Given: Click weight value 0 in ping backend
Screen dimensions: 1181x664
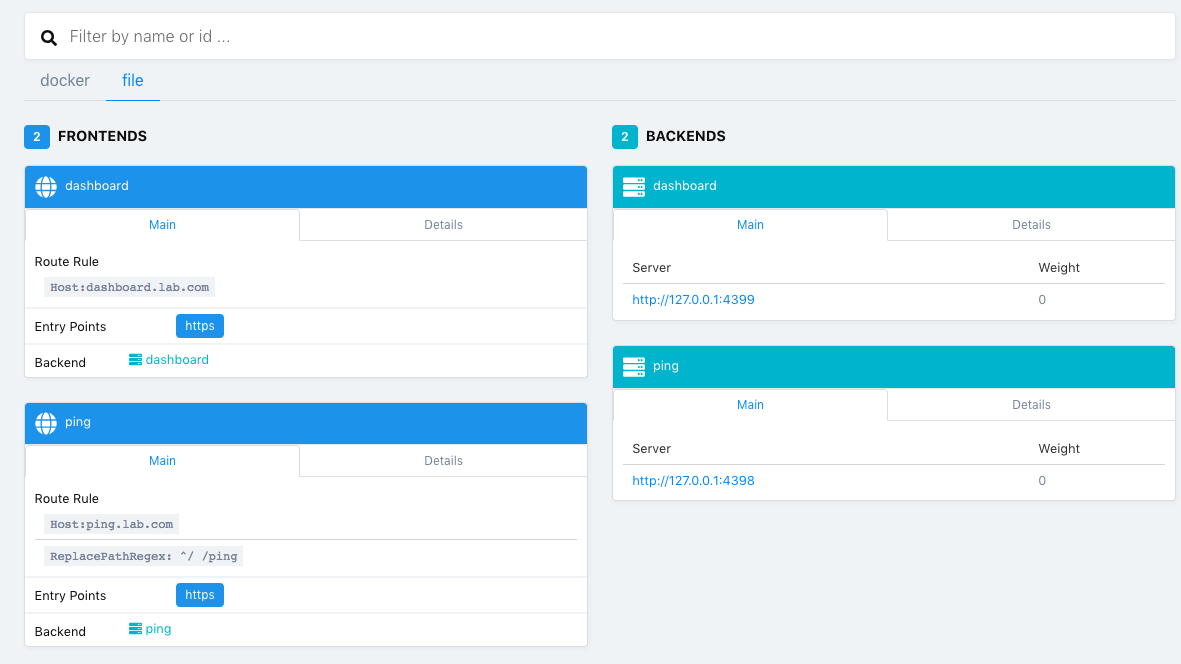Looking at the screenshot, I should pos(1042,480).
